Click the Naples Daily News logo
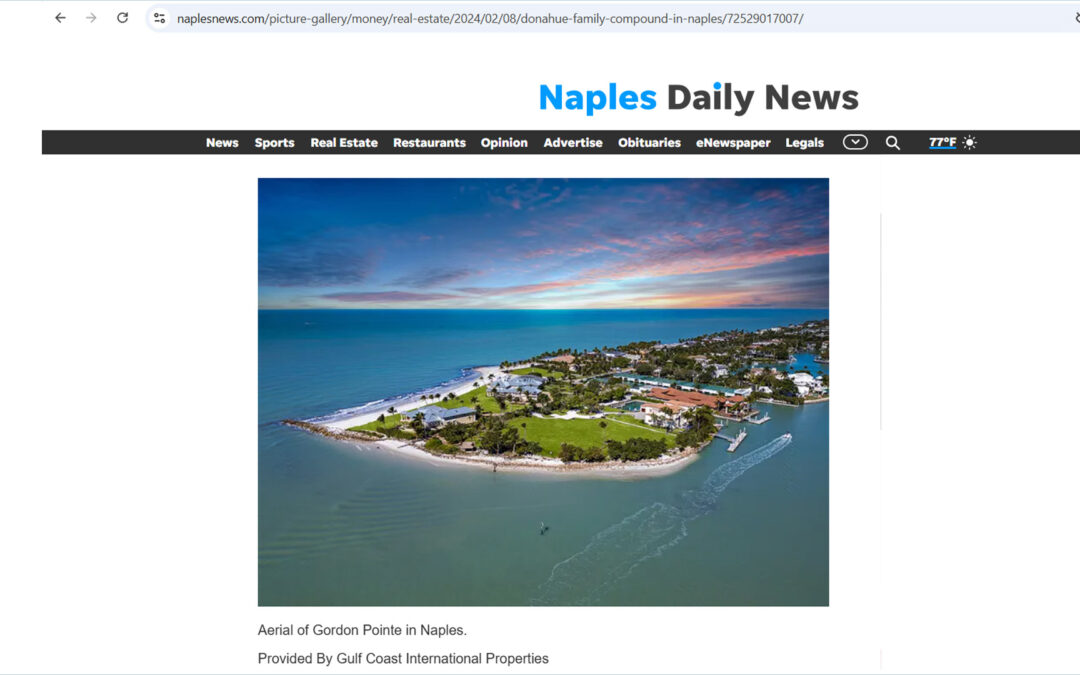Screen dimensions: 1080x675 click(x=698, y=97)
